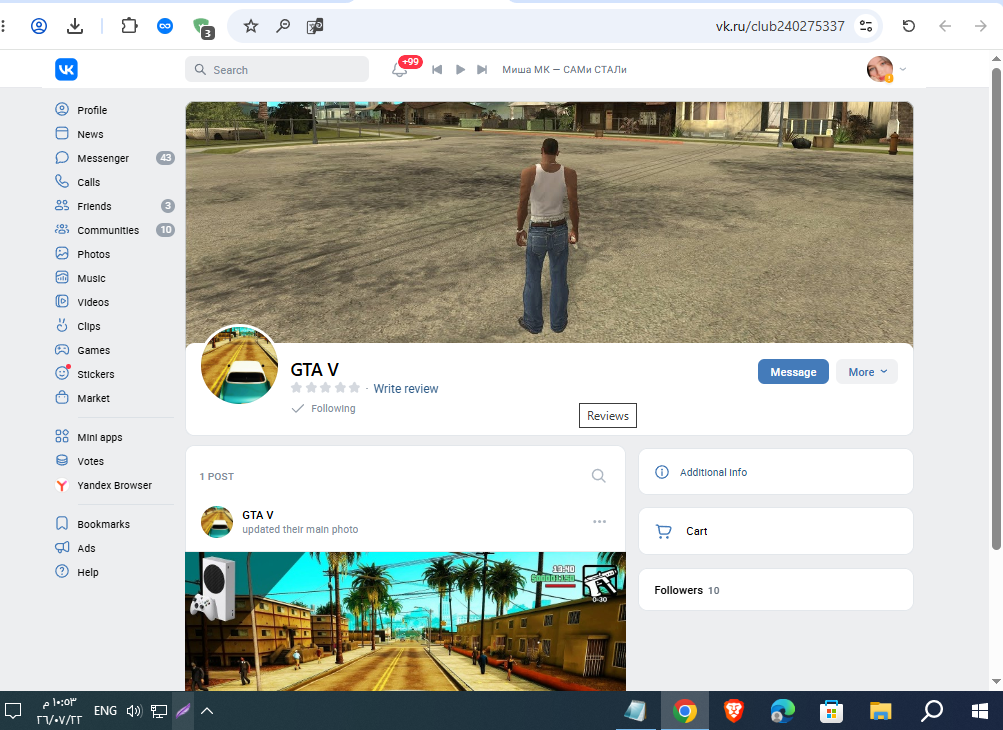The image size is (1003, 730).
Task: Click the translate page icon
Action: click(x=315, y=26)
